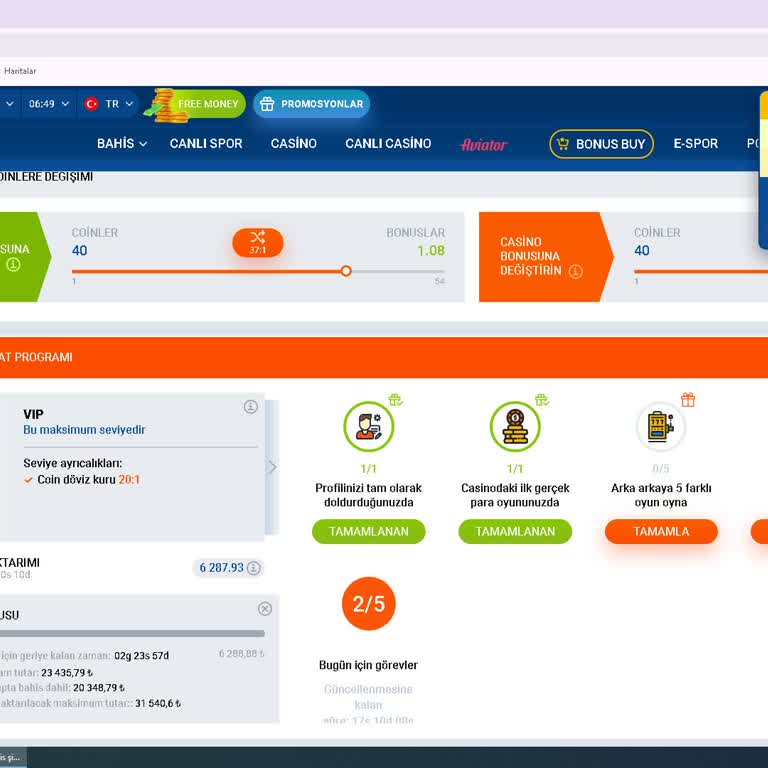Click the info icon on Casino Bonusuna Değiştirin
The height and width of the screenshot is (768, 768).
tap(576, 271)
